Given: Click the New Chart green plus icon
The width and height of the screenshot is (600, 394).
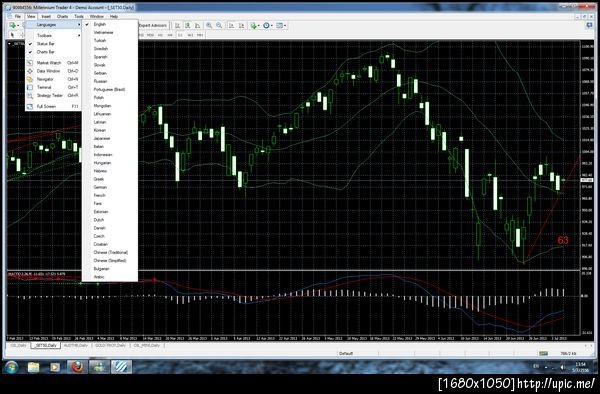Looking at the screenshot, I should tap(13, 25).
